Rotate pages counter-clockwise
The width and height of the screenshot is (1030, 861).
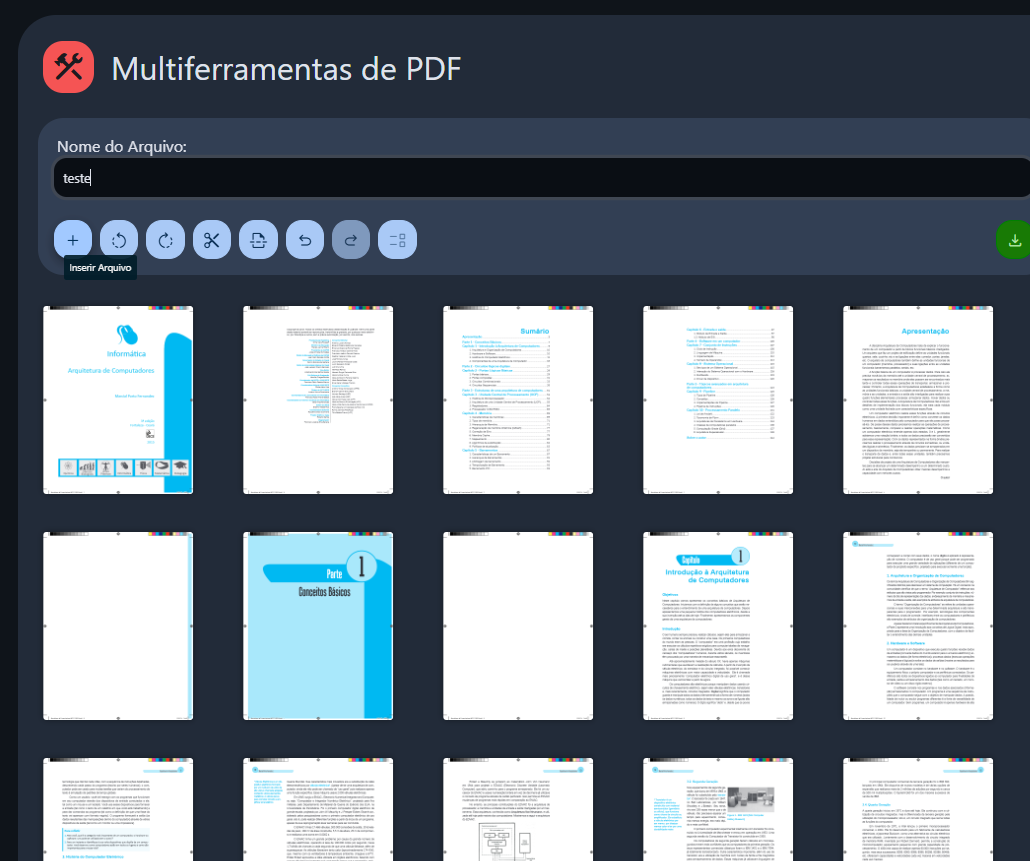pos(119,240)
